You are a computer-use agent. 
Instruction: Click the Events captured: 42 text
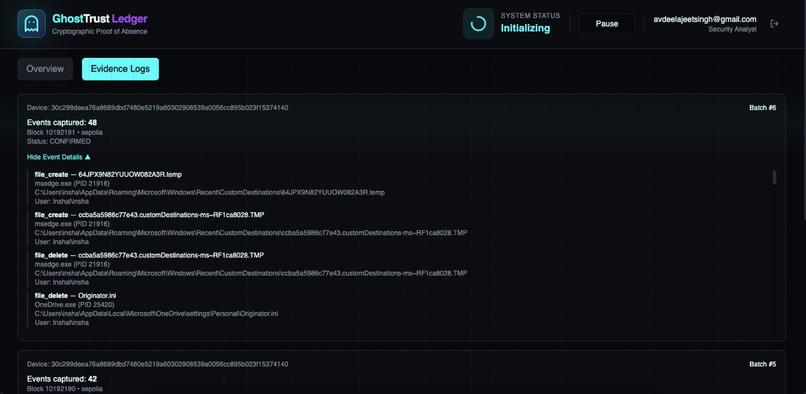click(62, 379)
